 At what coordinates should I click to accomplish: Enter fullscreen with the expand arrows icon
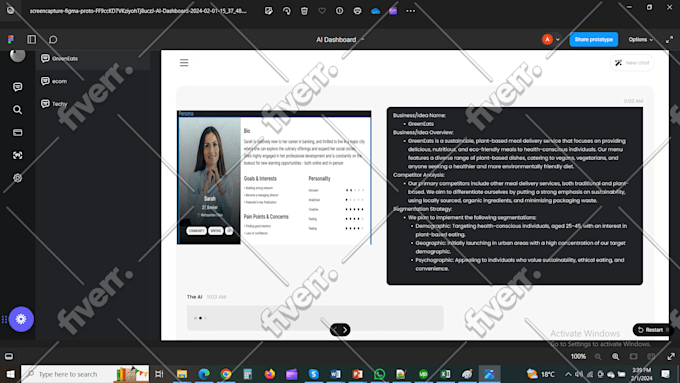click(669, 39)
